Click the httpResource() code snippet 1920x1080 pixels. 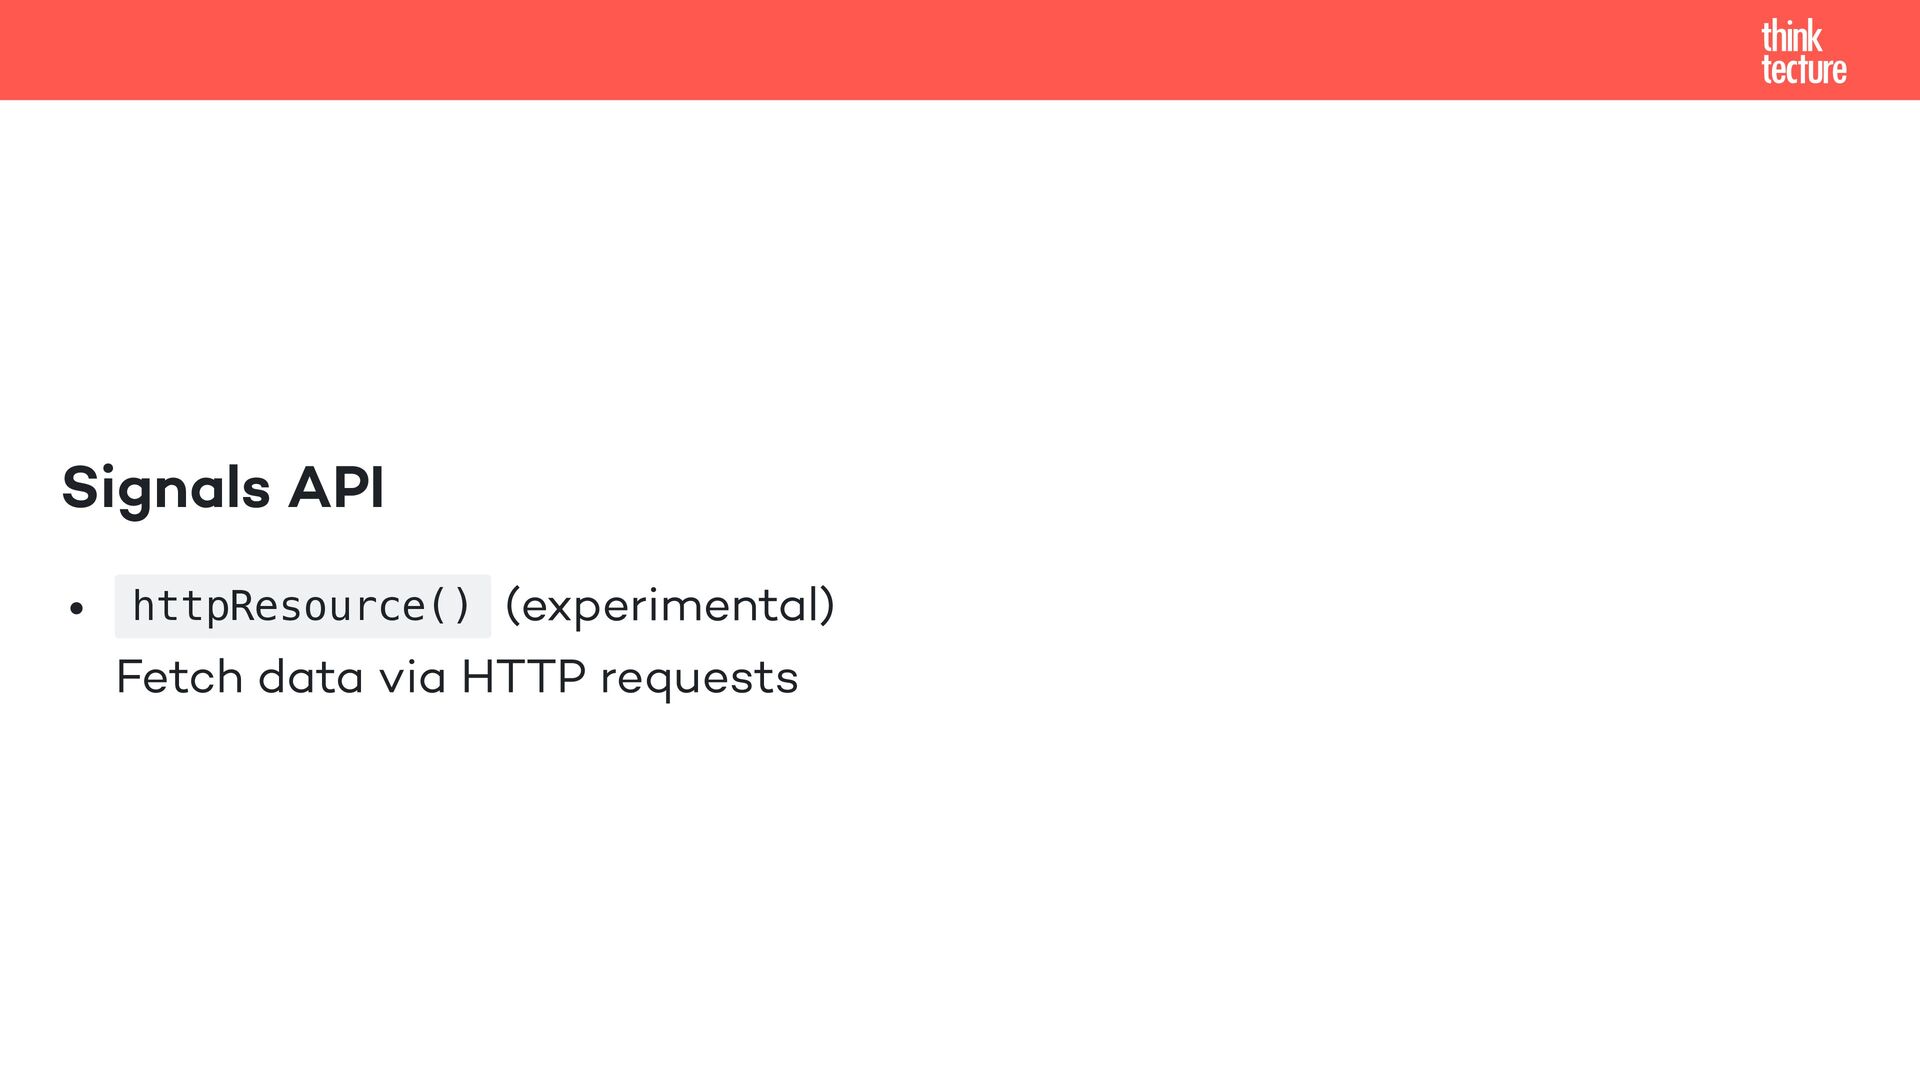pyautogui.click(x=302, y=606)
